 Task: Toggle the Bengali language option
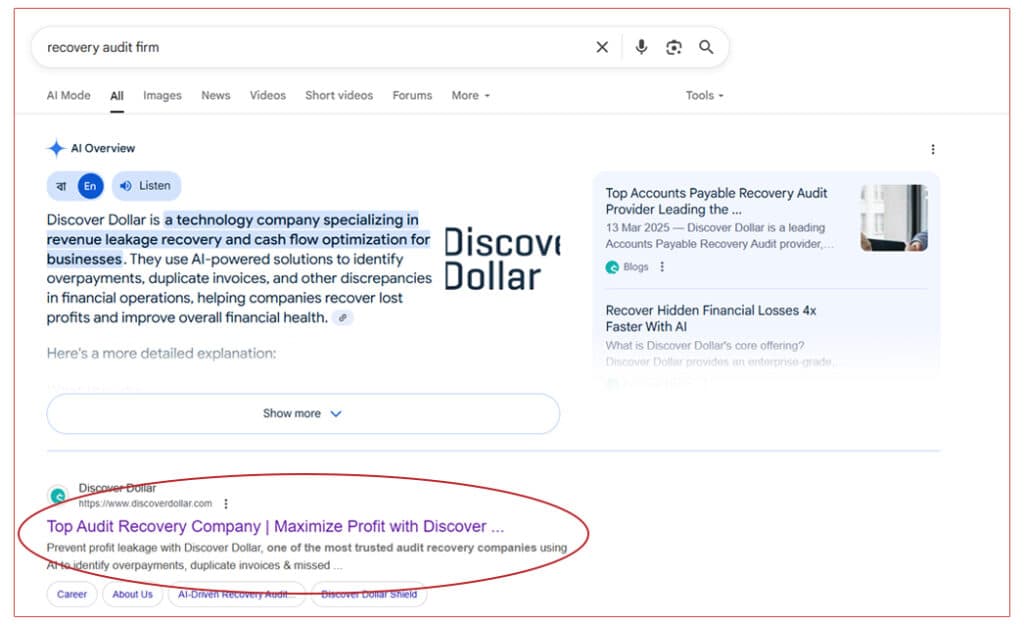[62, 185]
